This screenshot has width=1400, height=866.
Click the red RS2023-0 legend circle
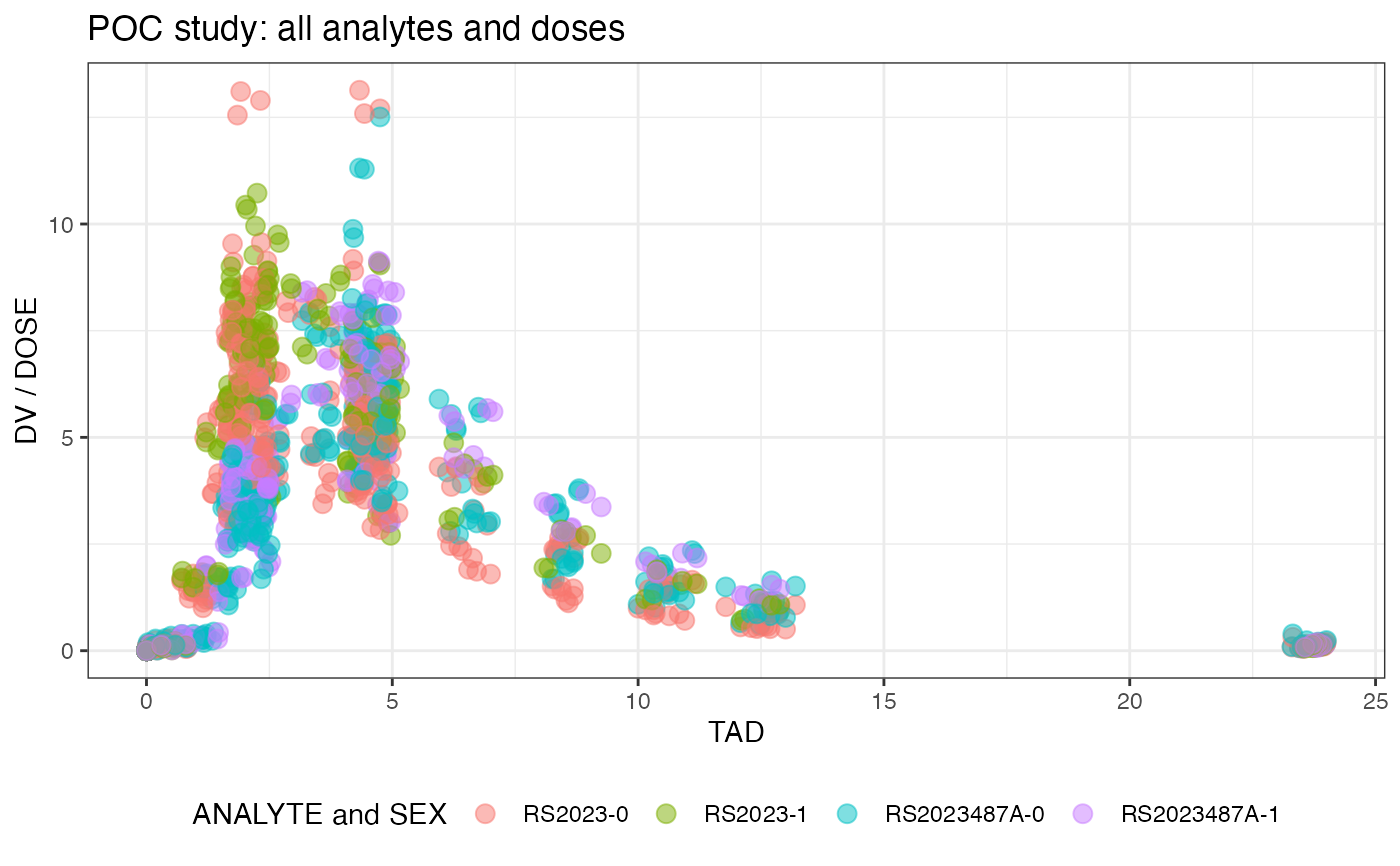486,815
